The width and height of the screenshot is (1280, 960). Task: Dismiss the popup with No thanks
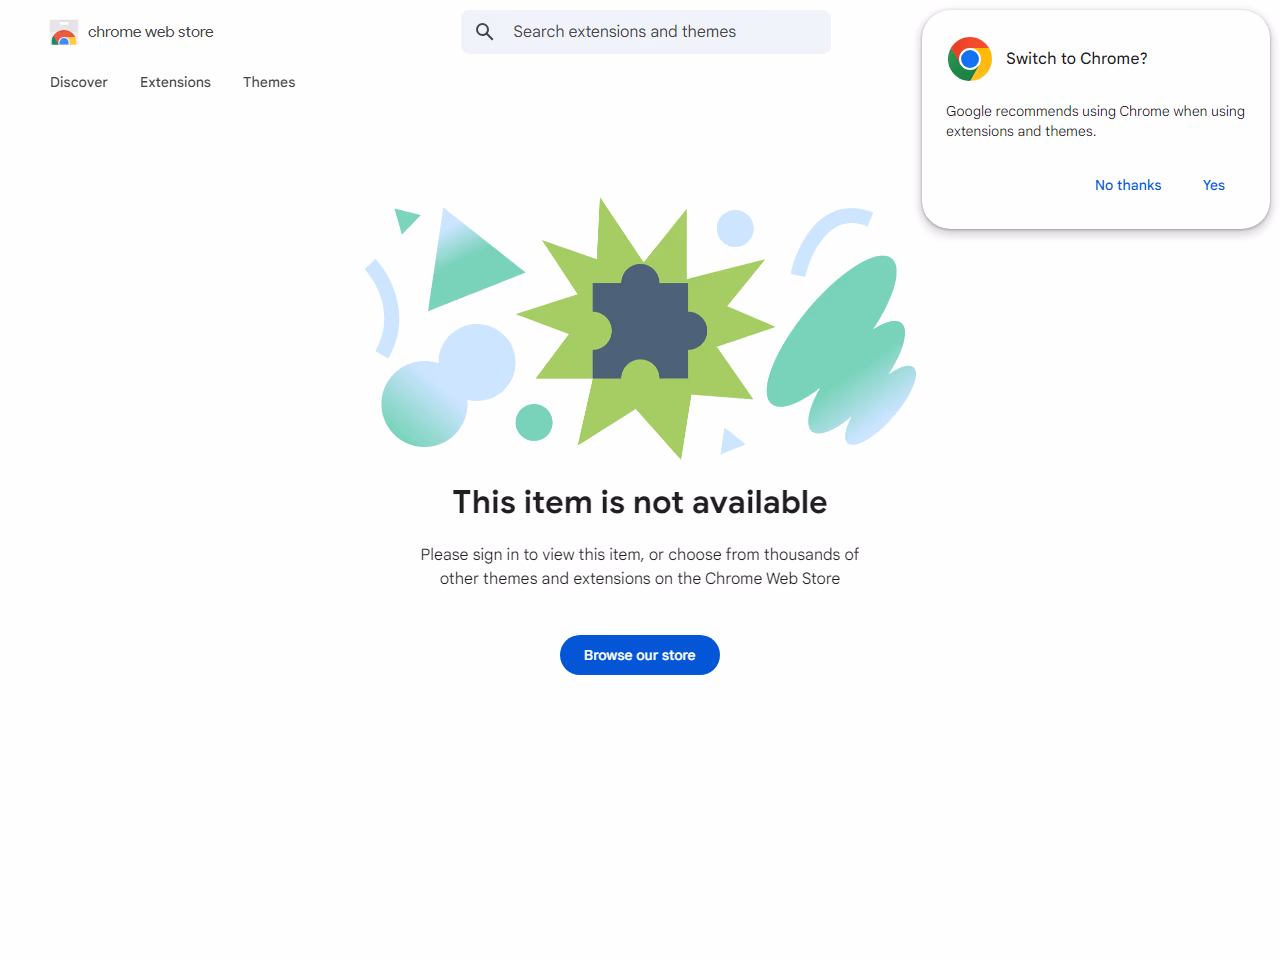(x=1128, y=185)
